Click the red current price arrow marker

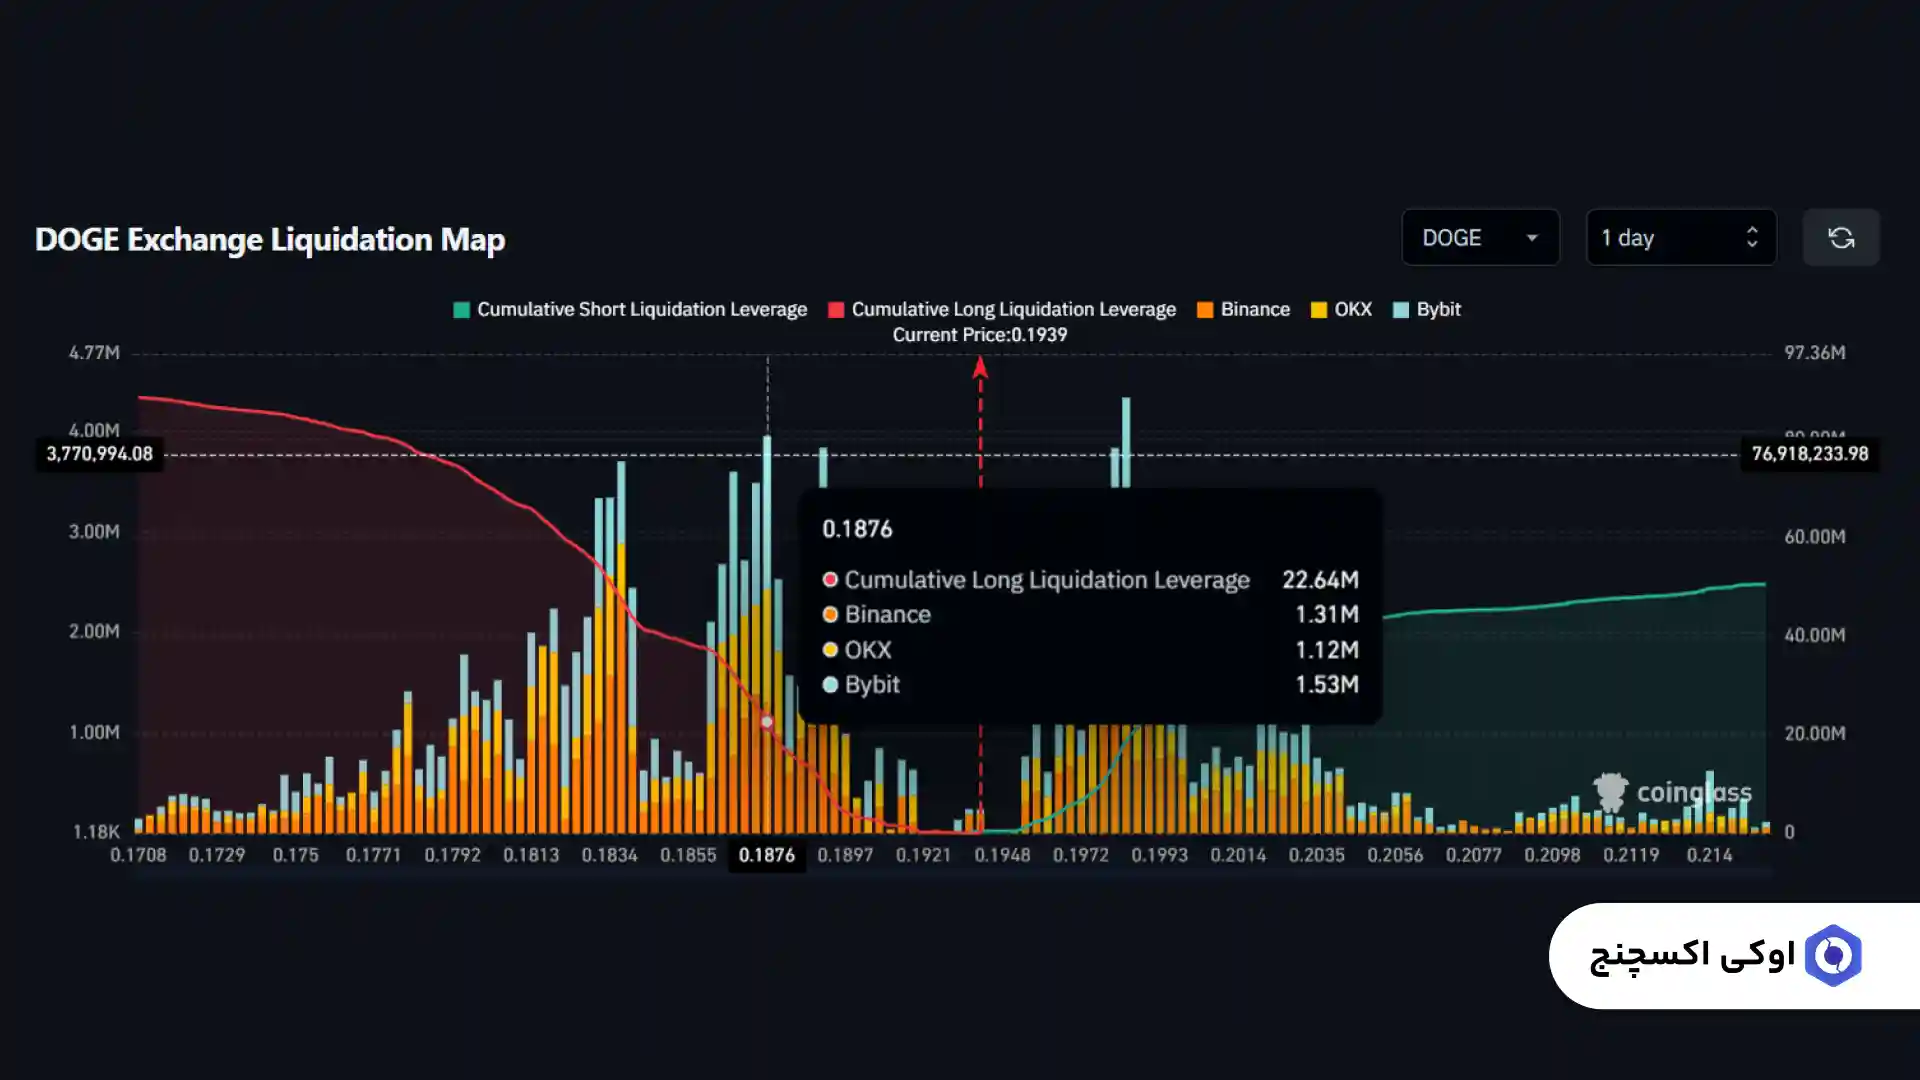(980, 368)
